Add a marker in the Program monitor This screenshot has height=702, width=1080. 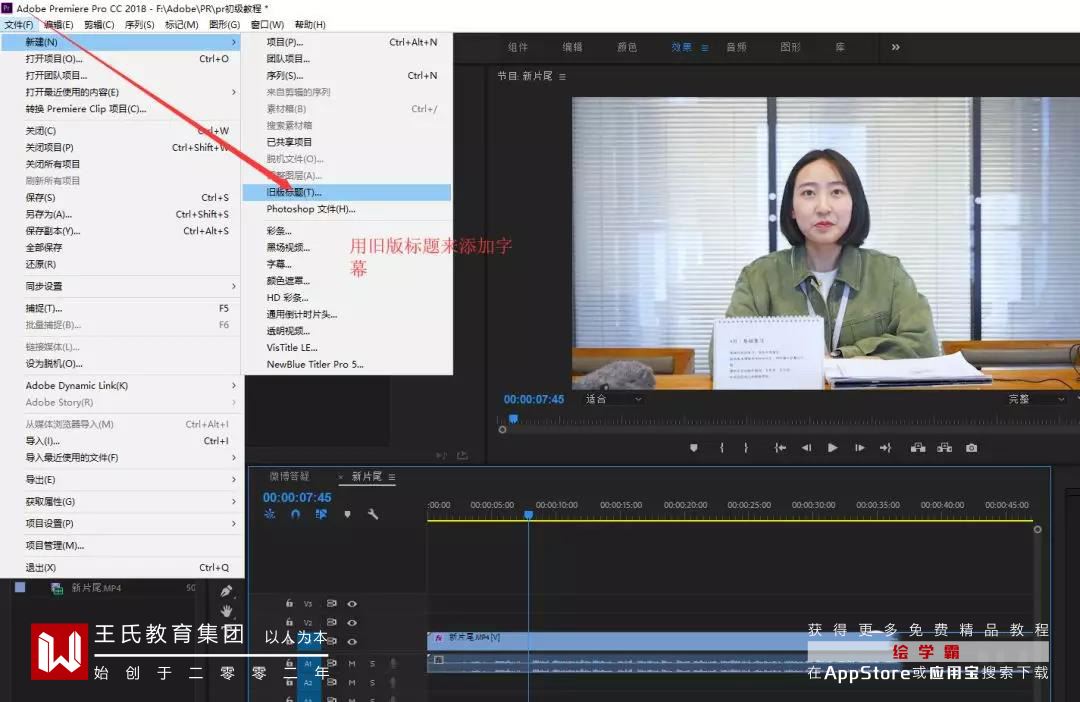(694, 448)
